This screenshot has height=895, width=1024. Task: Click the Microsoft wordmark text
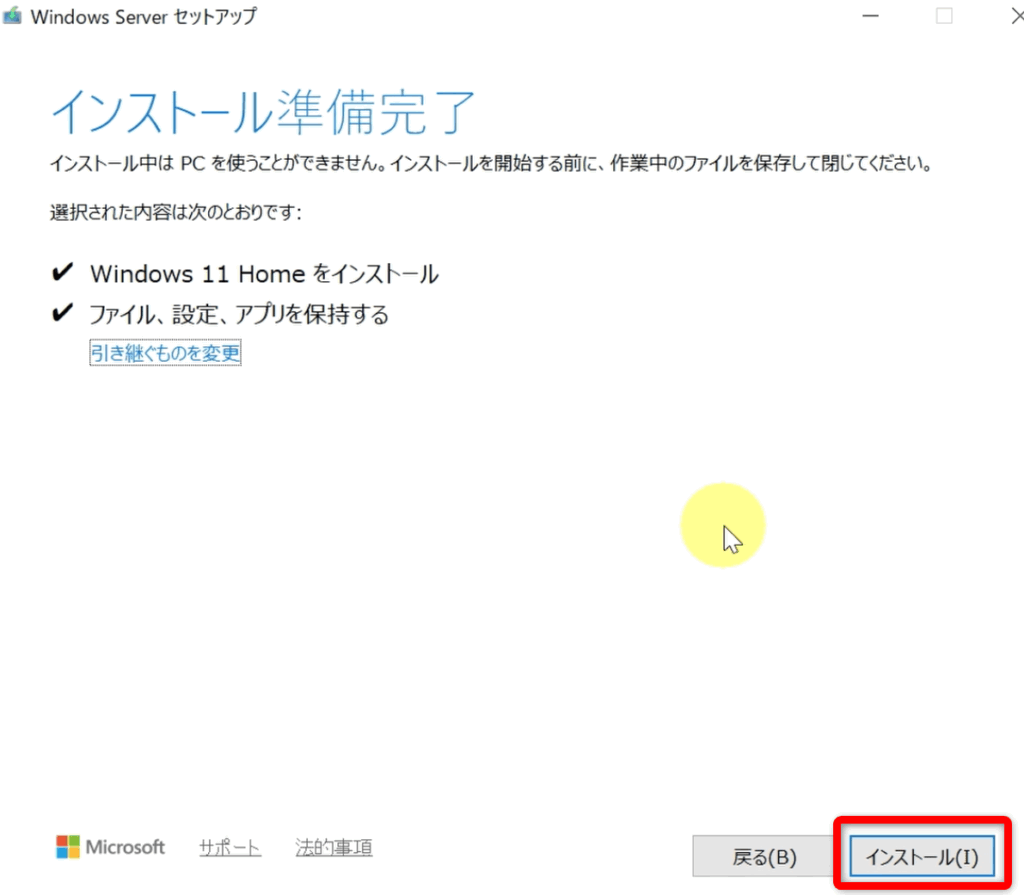[125, 848]
